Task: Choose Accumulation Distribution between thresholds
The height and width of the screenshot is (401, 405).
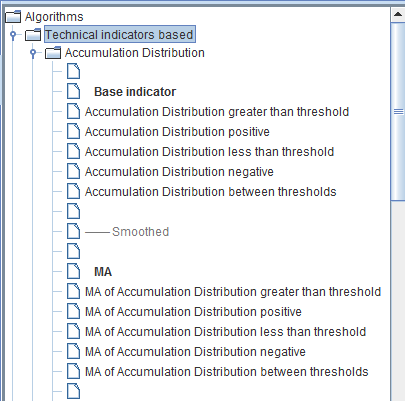Action: (x=211, y=192)
